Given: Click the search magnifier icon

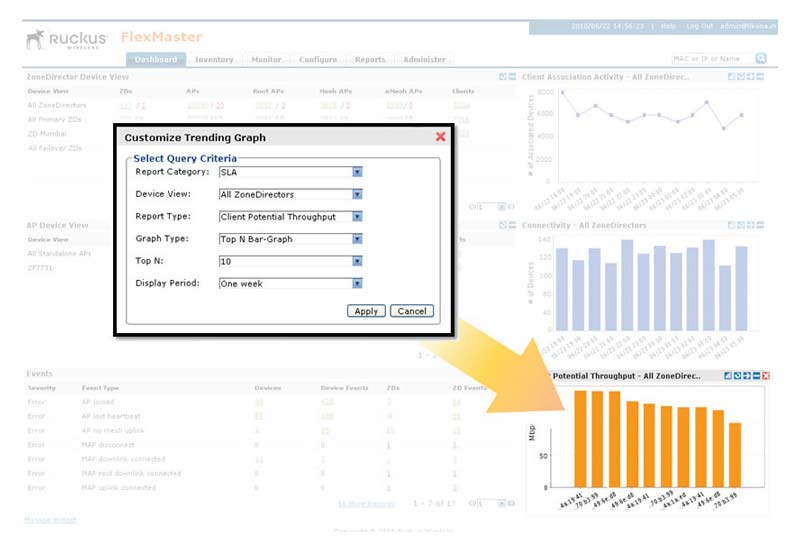Looking at the screenshot, I should (x=761, y=59).
